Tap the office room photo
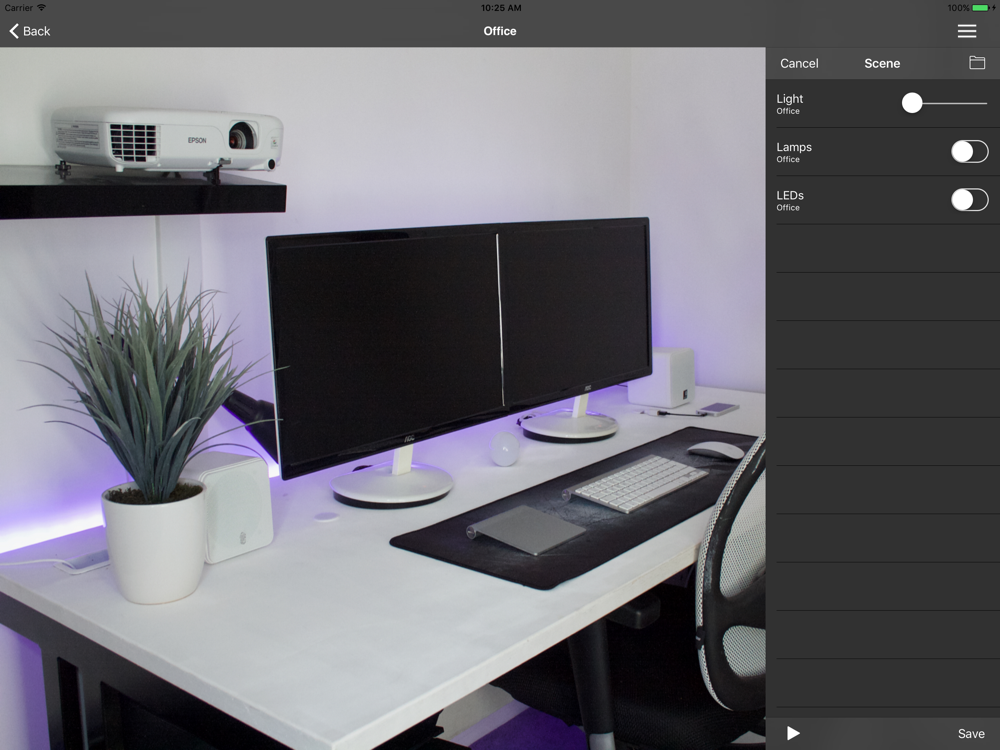This screenshot has height=750, width=1000. coord(383,399)
